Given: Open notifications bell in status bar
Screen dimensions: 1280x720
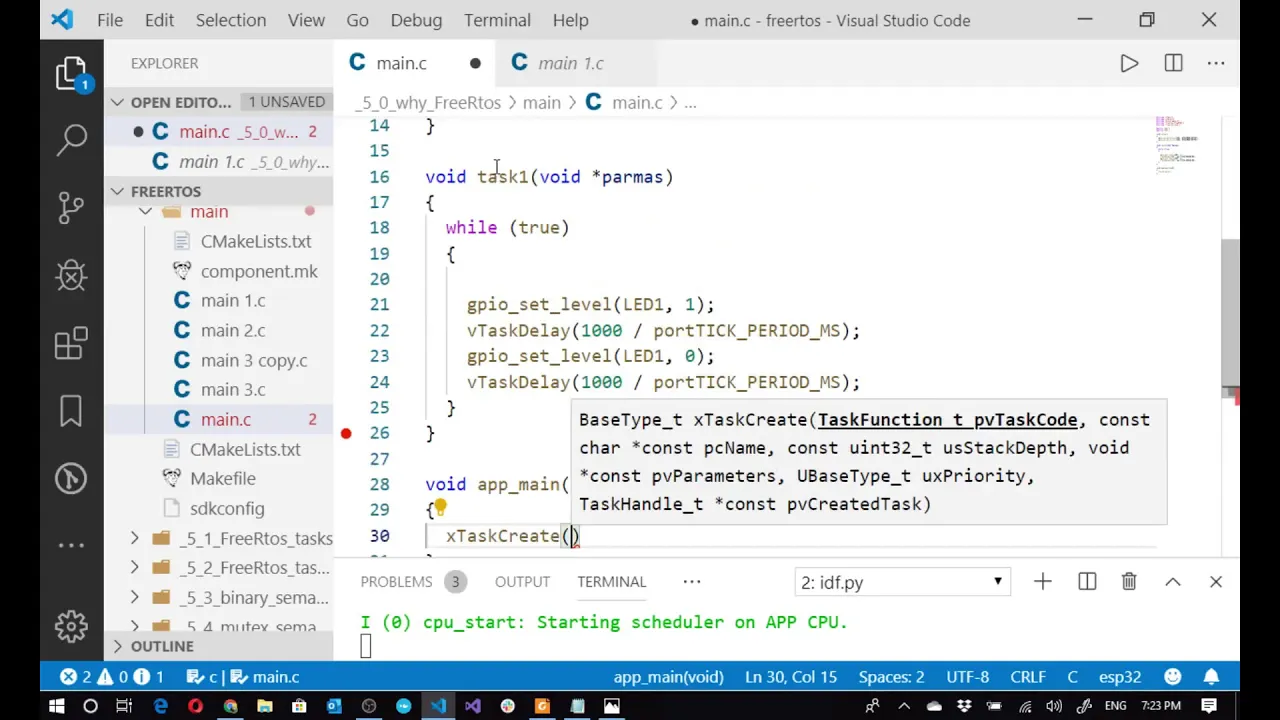Looking at the screenshot, I should tap(1211, 677).
